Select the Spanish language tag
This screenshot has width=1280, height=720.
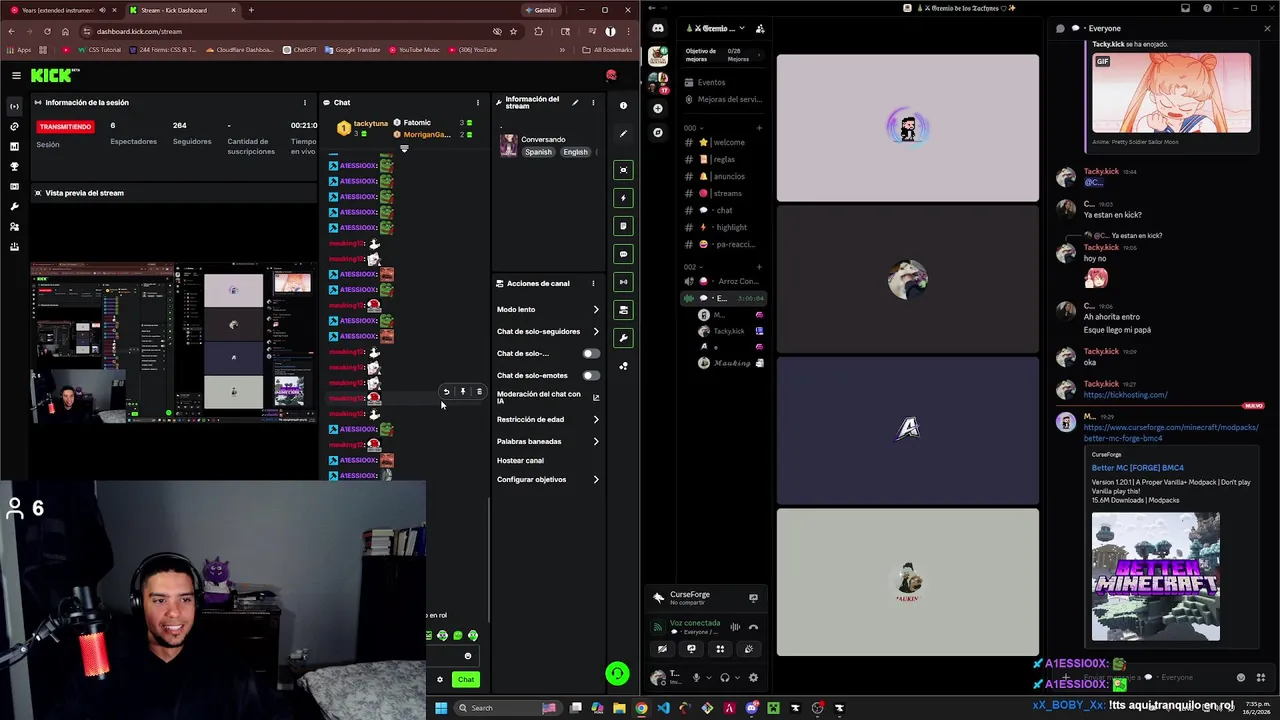click(x=538, y=152)
